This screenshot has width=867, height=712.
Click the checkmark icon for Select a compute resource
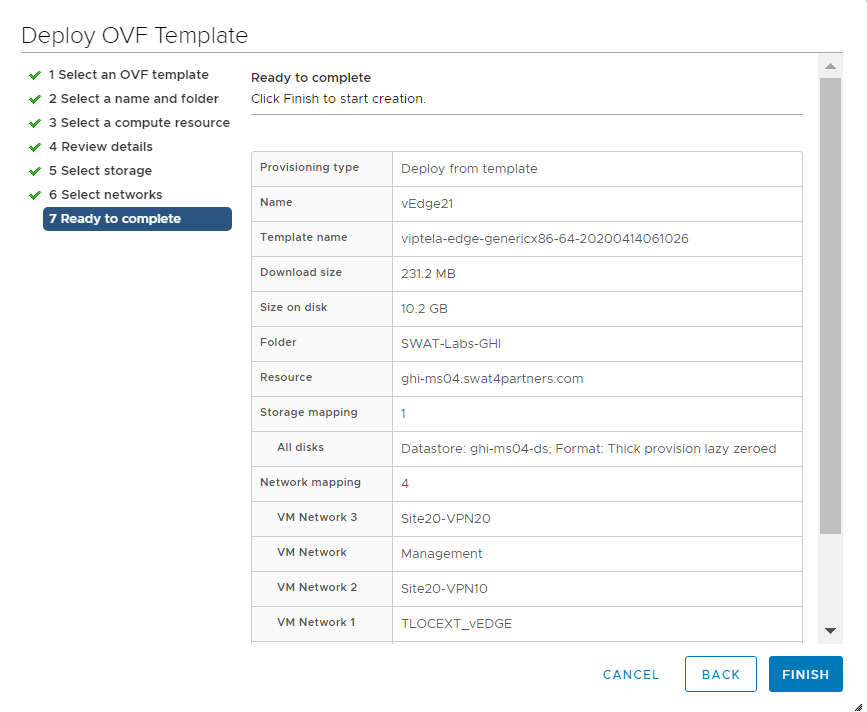[x=35, y=123]
